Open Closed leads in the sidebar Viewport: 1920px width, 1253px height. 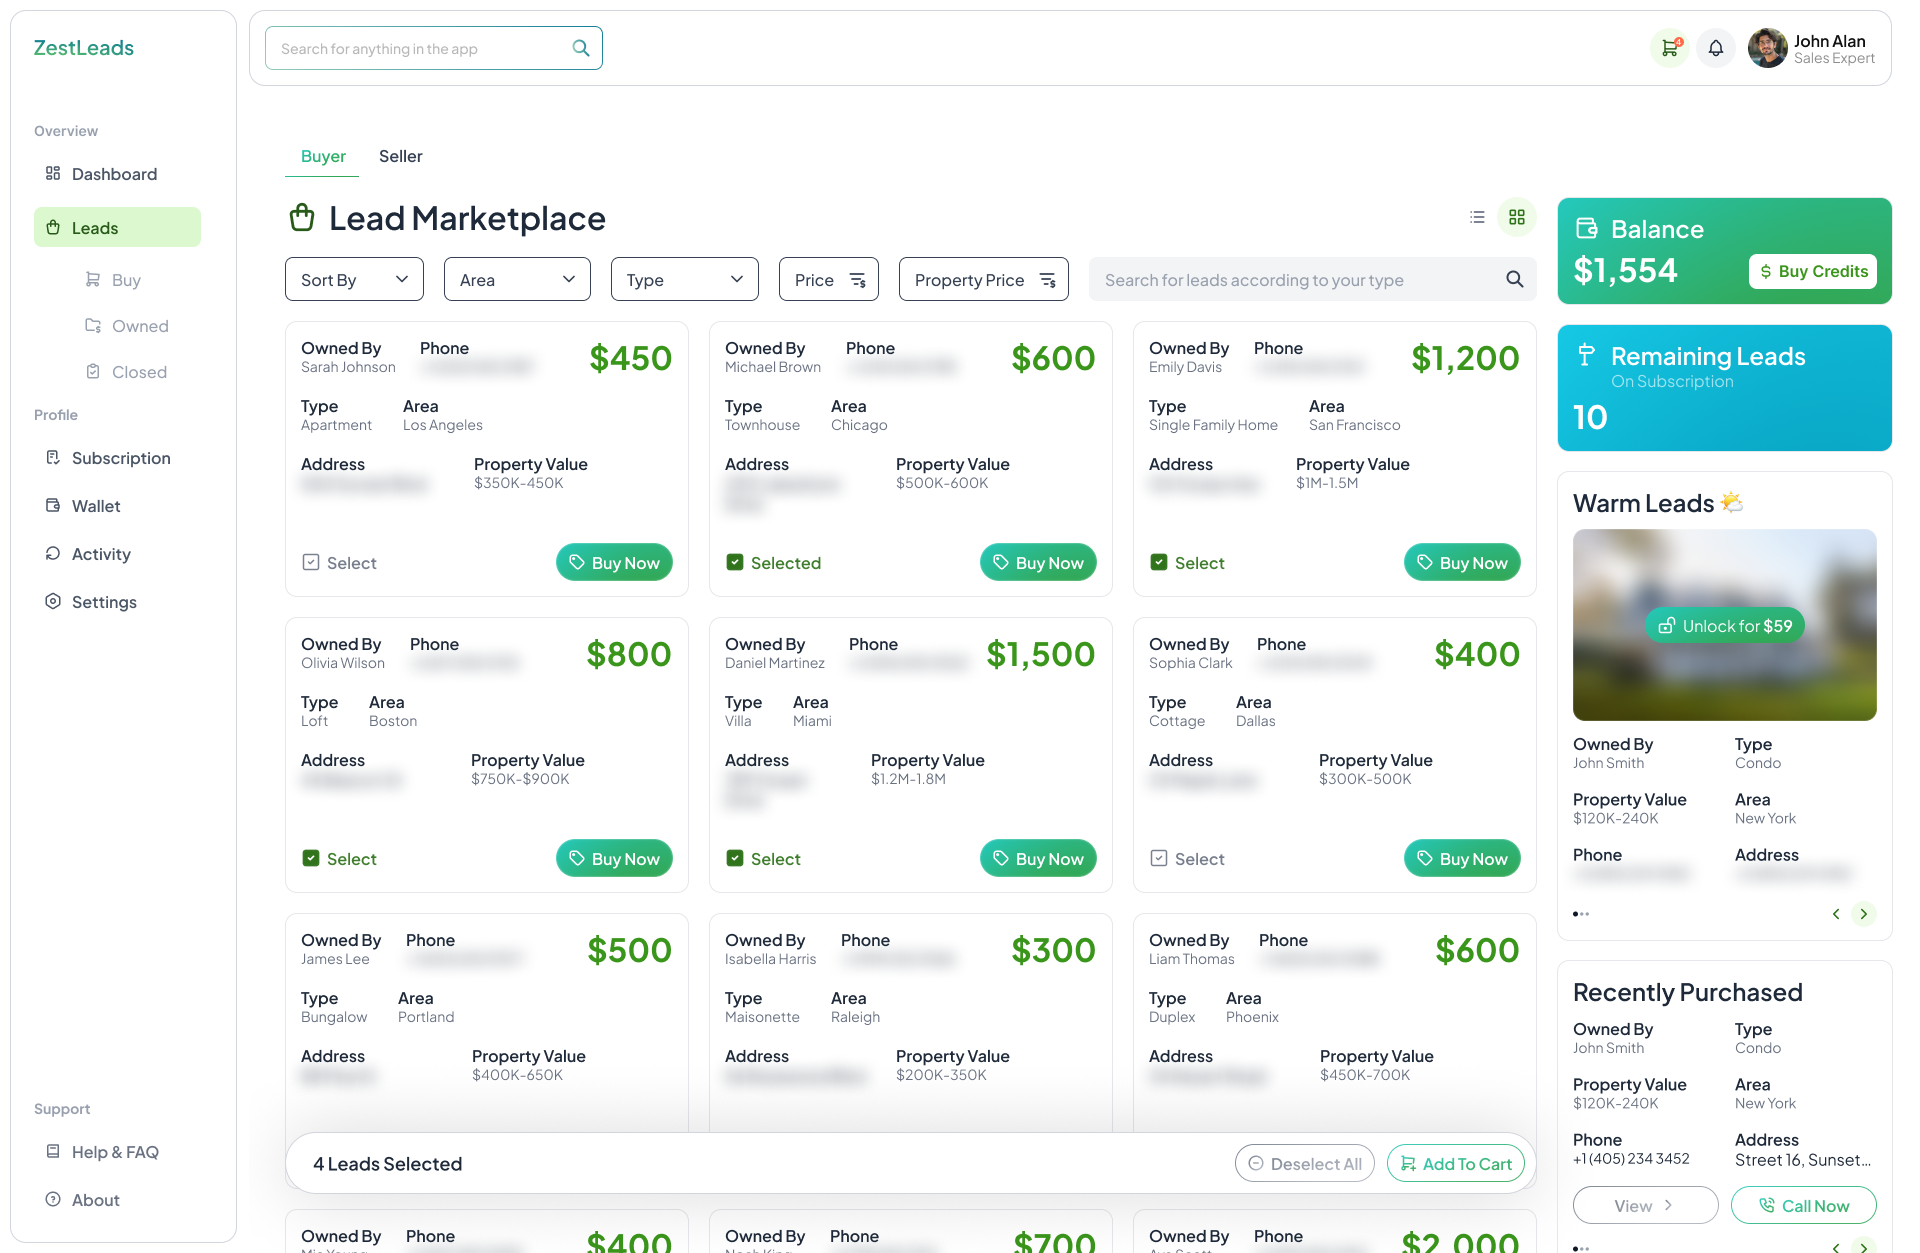(x=139, y=371)
